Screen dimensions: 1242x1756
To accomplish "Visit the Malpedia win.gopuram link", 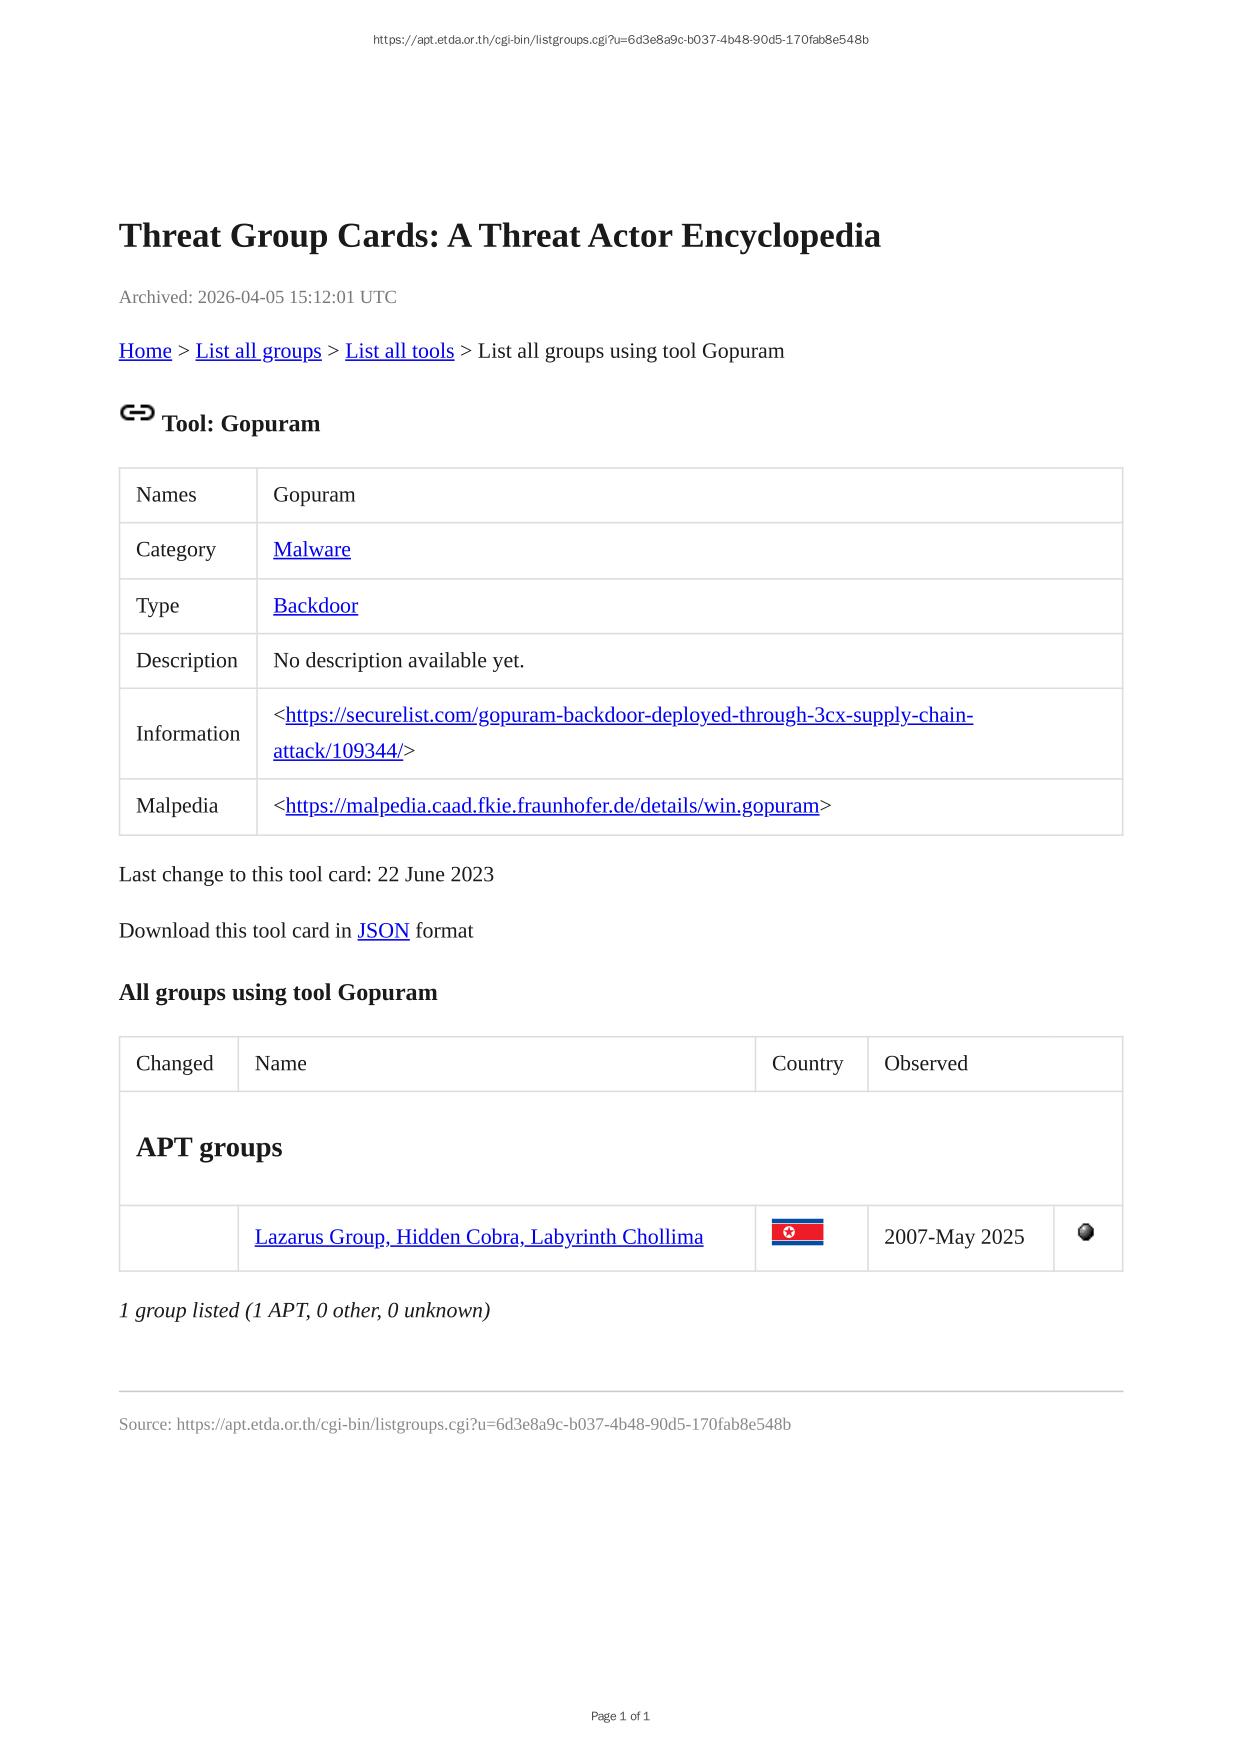I will (x=552, y=806).
